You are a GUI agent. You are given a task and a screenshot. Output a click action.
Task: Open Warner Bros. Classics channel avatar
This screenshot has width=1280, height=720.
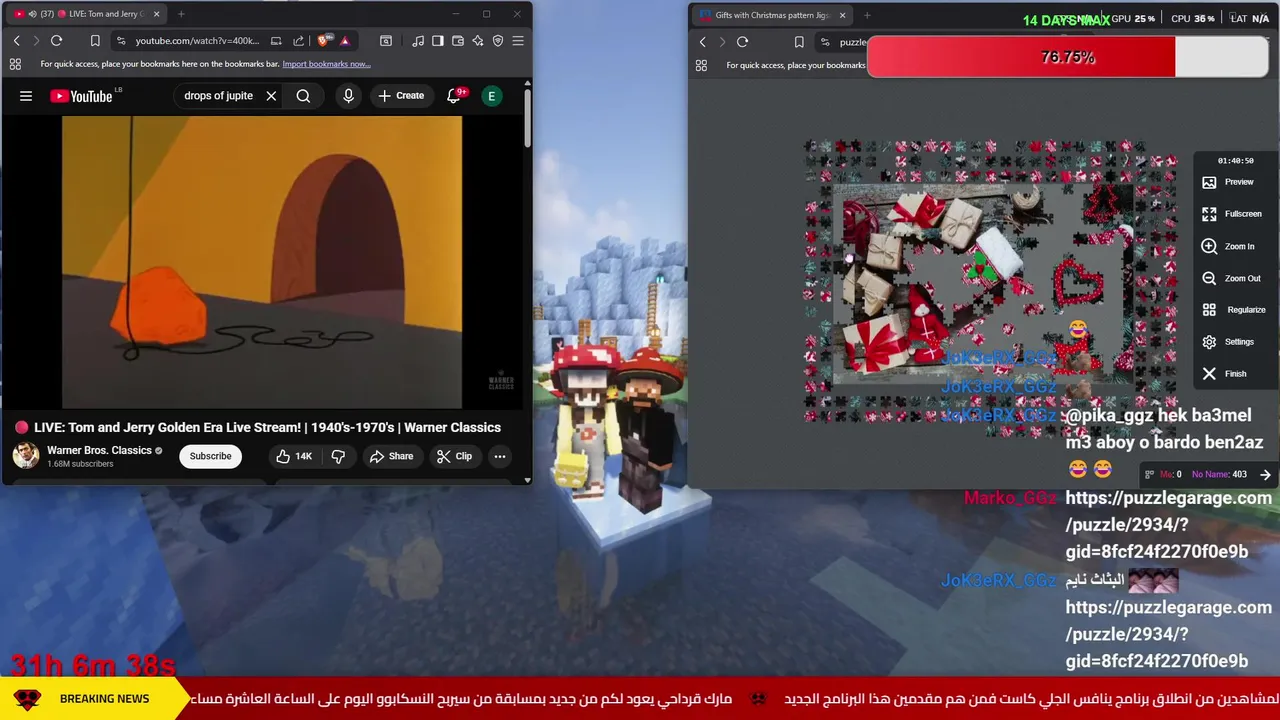click(25, 456)
